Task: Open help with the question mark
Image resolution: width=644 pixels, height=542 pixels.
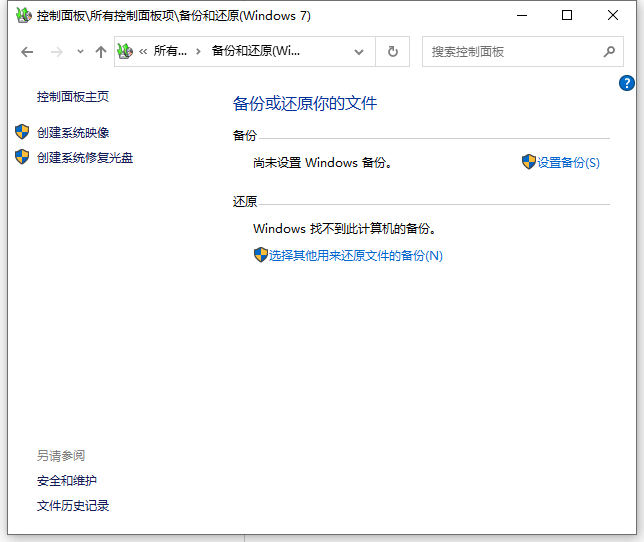Action: 626,83
